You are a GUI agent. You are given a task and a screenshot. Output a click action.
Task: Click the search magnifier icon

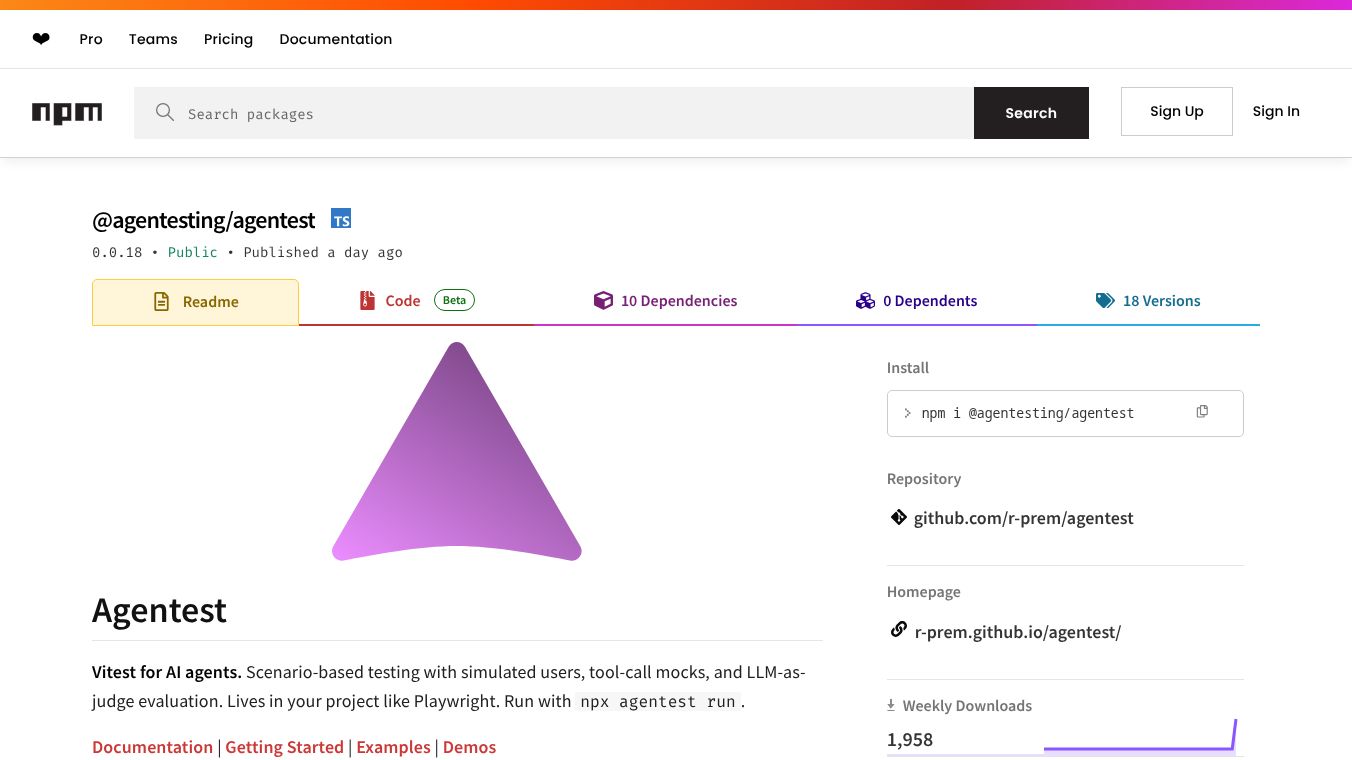coord(165,113)
